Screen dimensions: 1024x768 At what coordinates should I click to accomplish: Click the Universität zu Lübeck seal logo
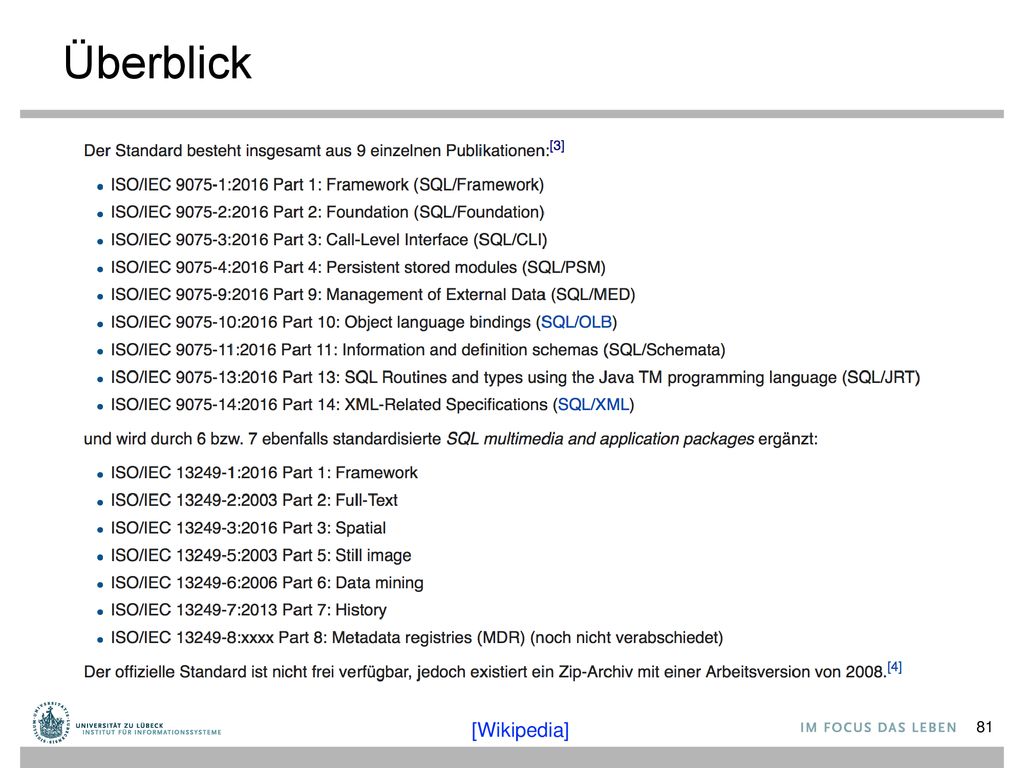[50, 724]
